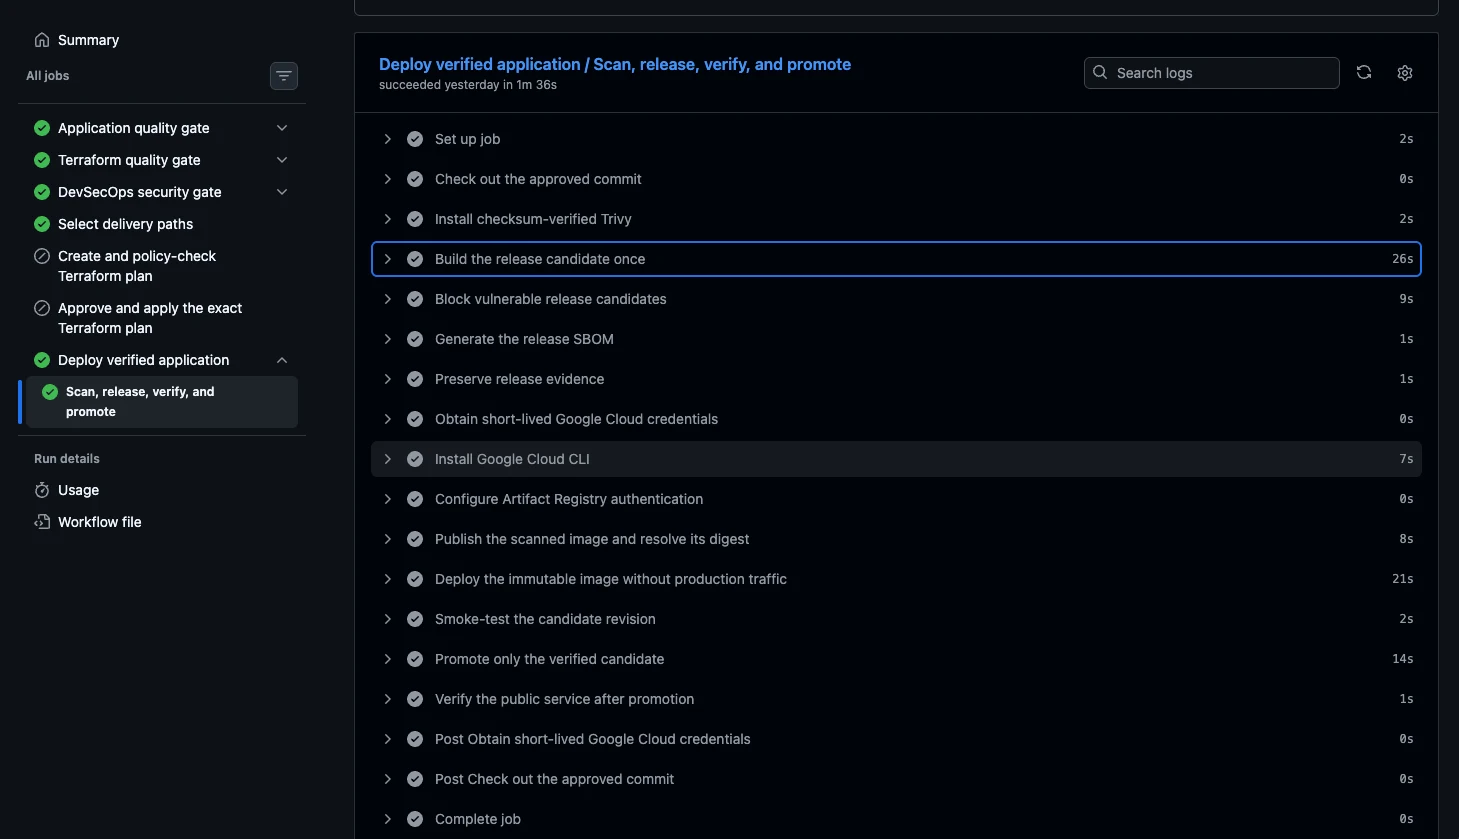Click the success check icon for Generate the release SBOM
This screenshot has height=839, width=1459.
coord(415,339)
